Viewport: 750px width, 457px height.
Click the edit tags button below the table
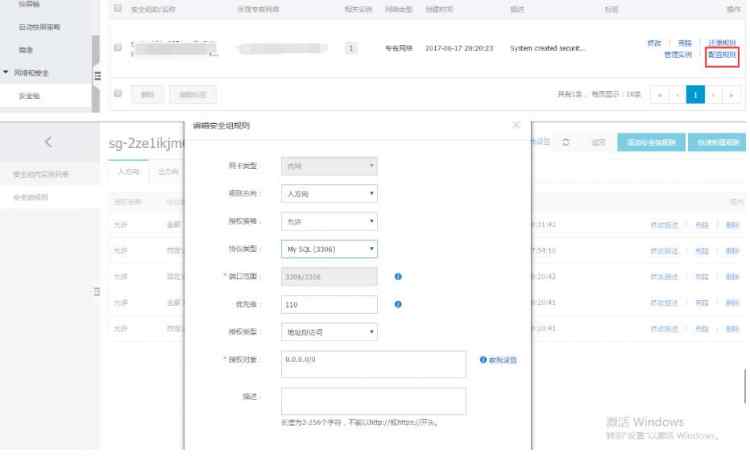point(193,94)
